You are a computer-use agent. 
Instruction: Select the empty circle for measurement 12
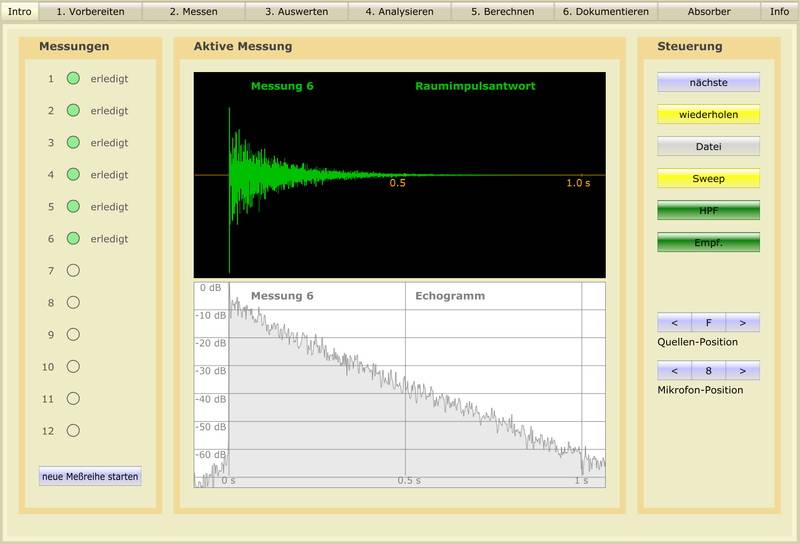73,430
